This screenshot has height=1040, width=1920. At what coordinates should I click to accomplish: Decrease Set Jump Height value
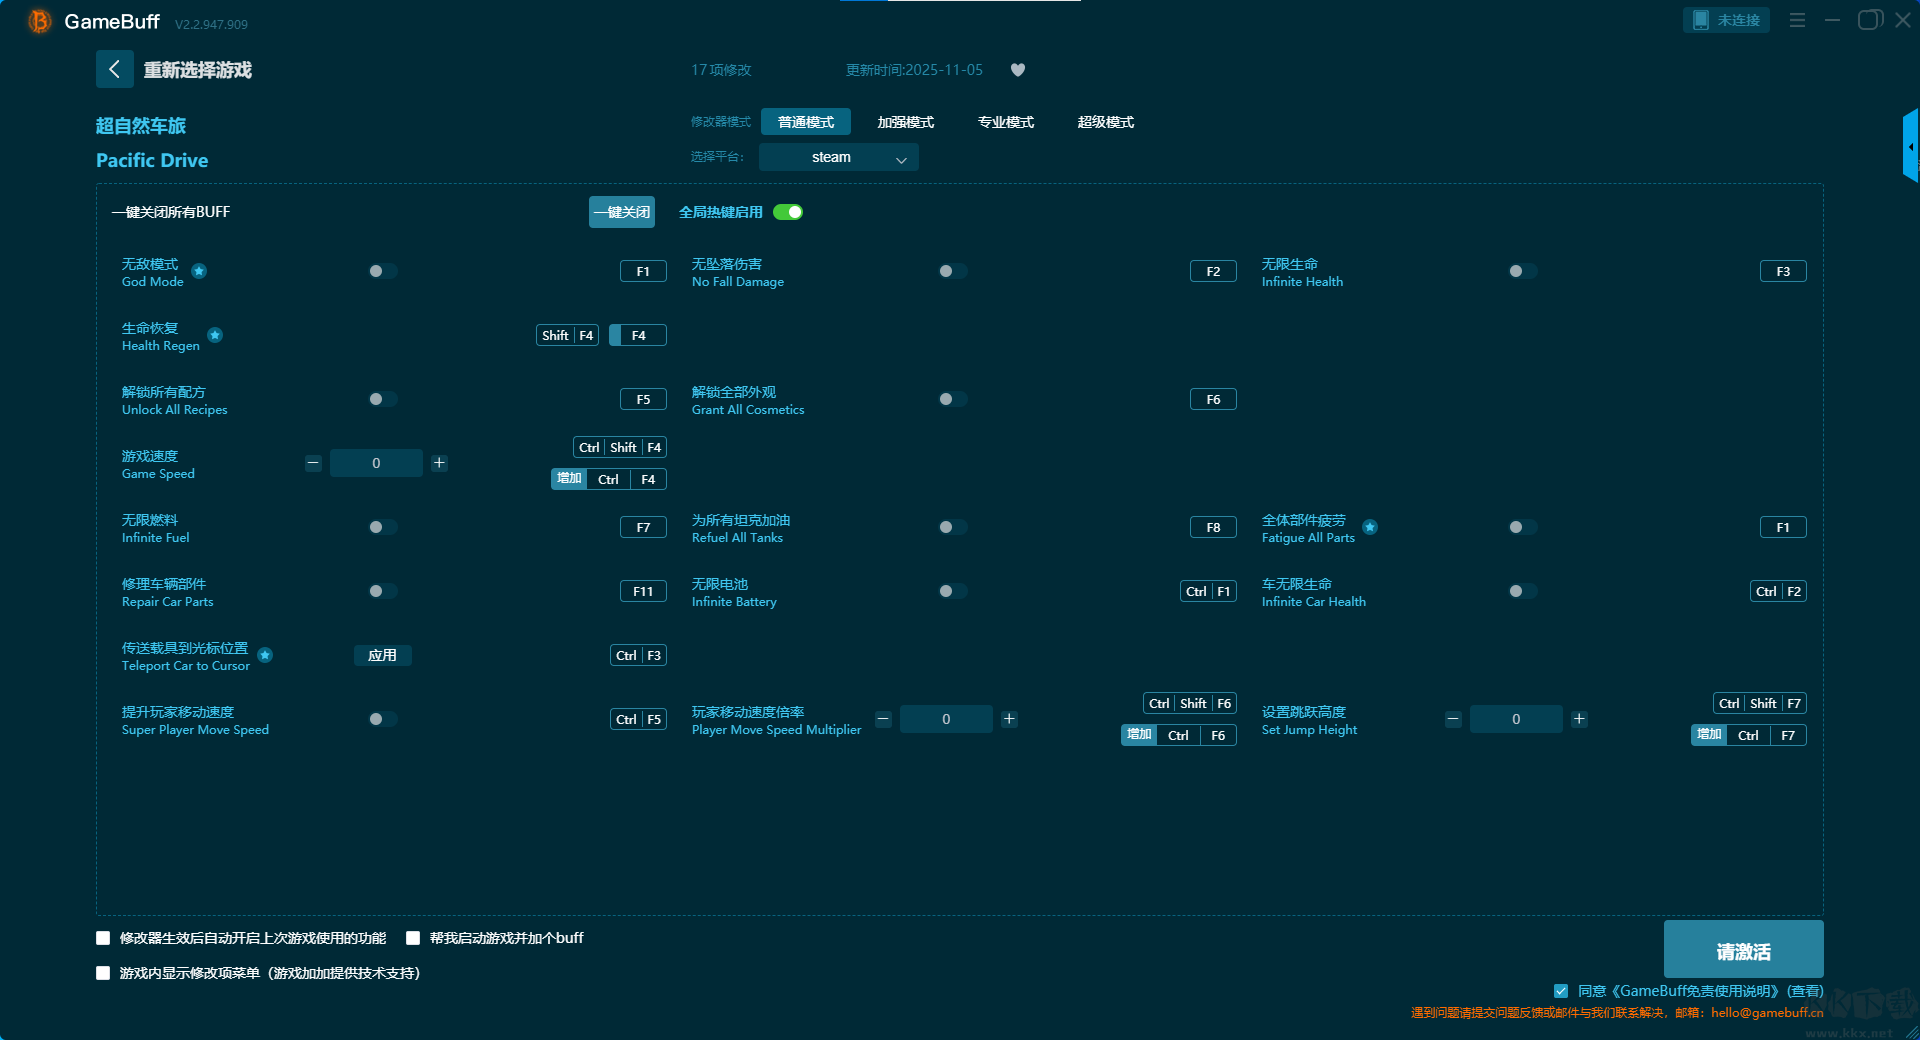(1453, 719)
